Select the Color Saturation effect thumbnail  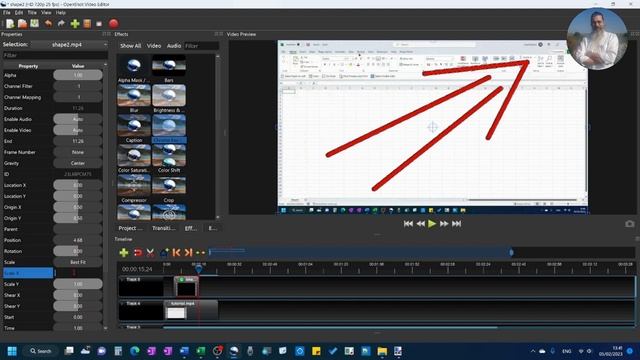coord(134,156)
